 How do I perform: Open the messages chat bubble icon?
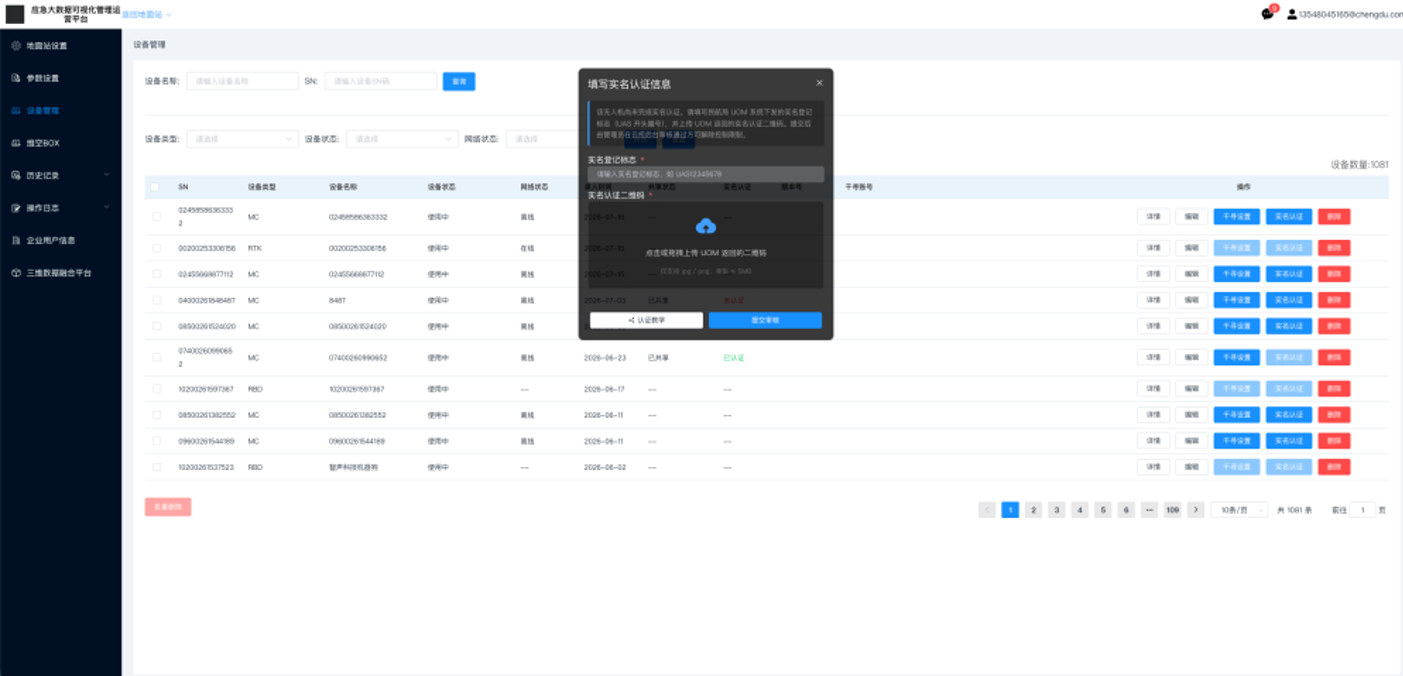(x=1267, y=14)
